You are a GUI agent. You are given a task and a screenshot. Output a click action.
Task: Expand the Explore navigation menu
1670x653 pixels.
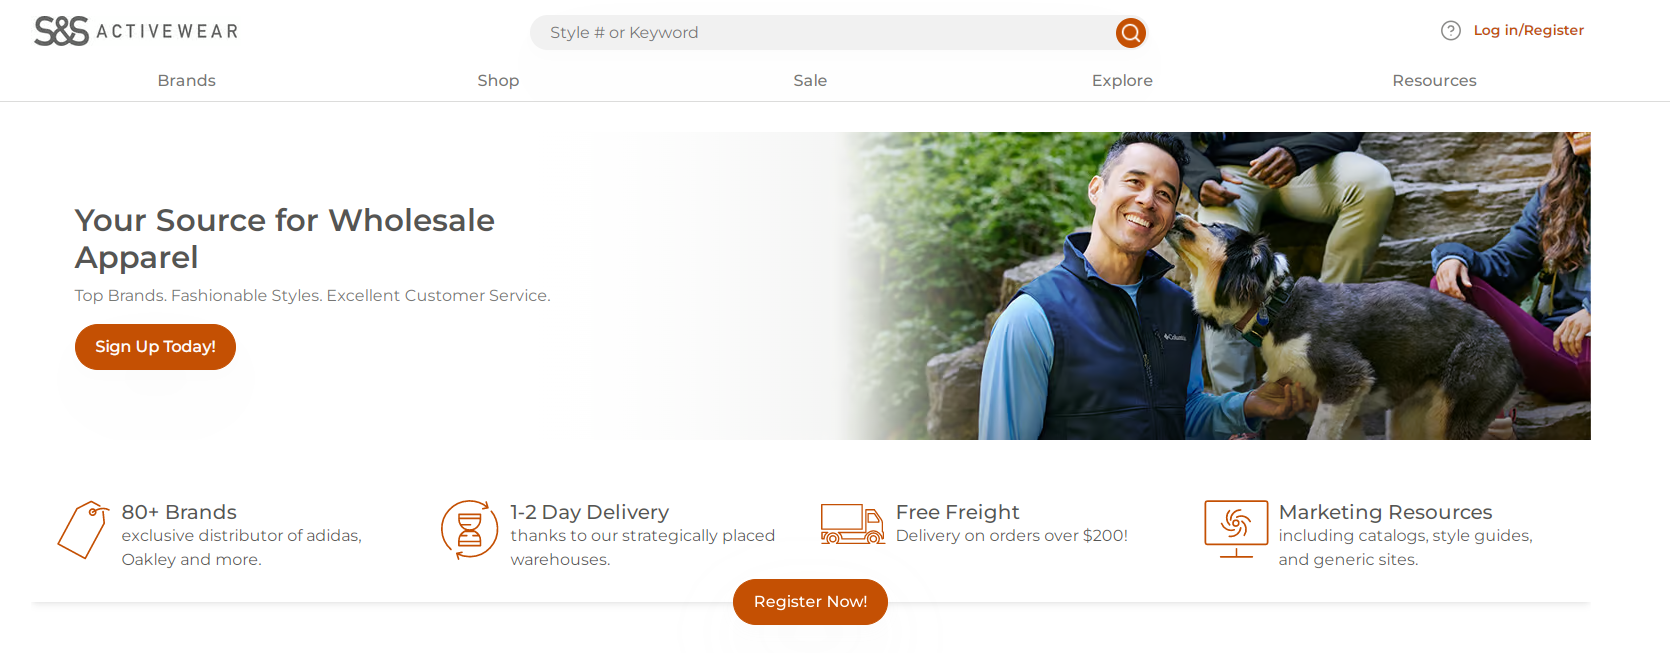point(1122,81)
